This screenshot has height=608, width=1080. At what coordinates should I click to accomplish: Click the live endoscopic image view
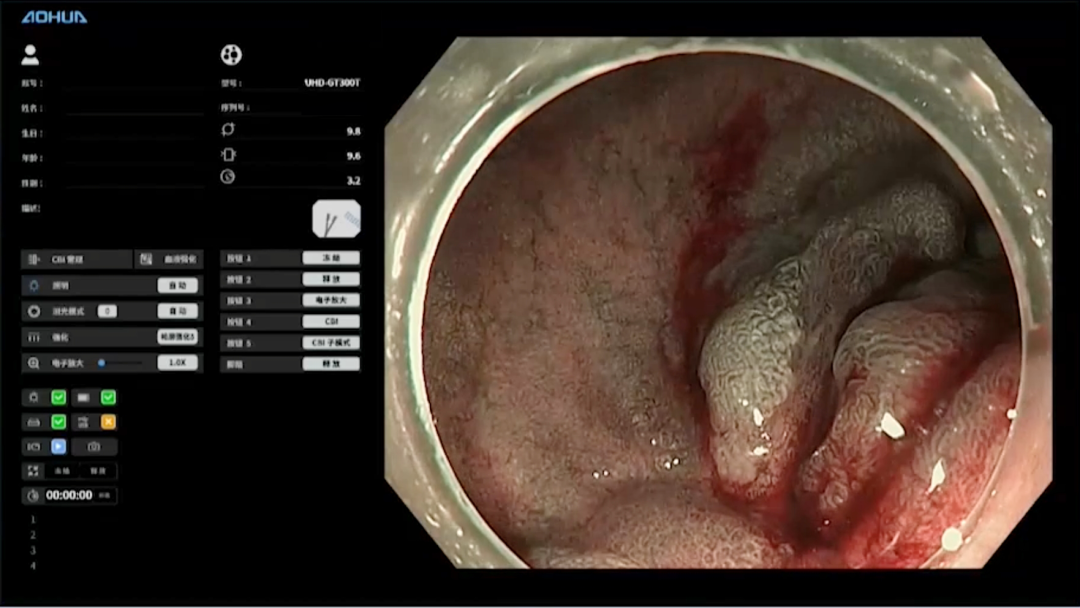[718, 303]
